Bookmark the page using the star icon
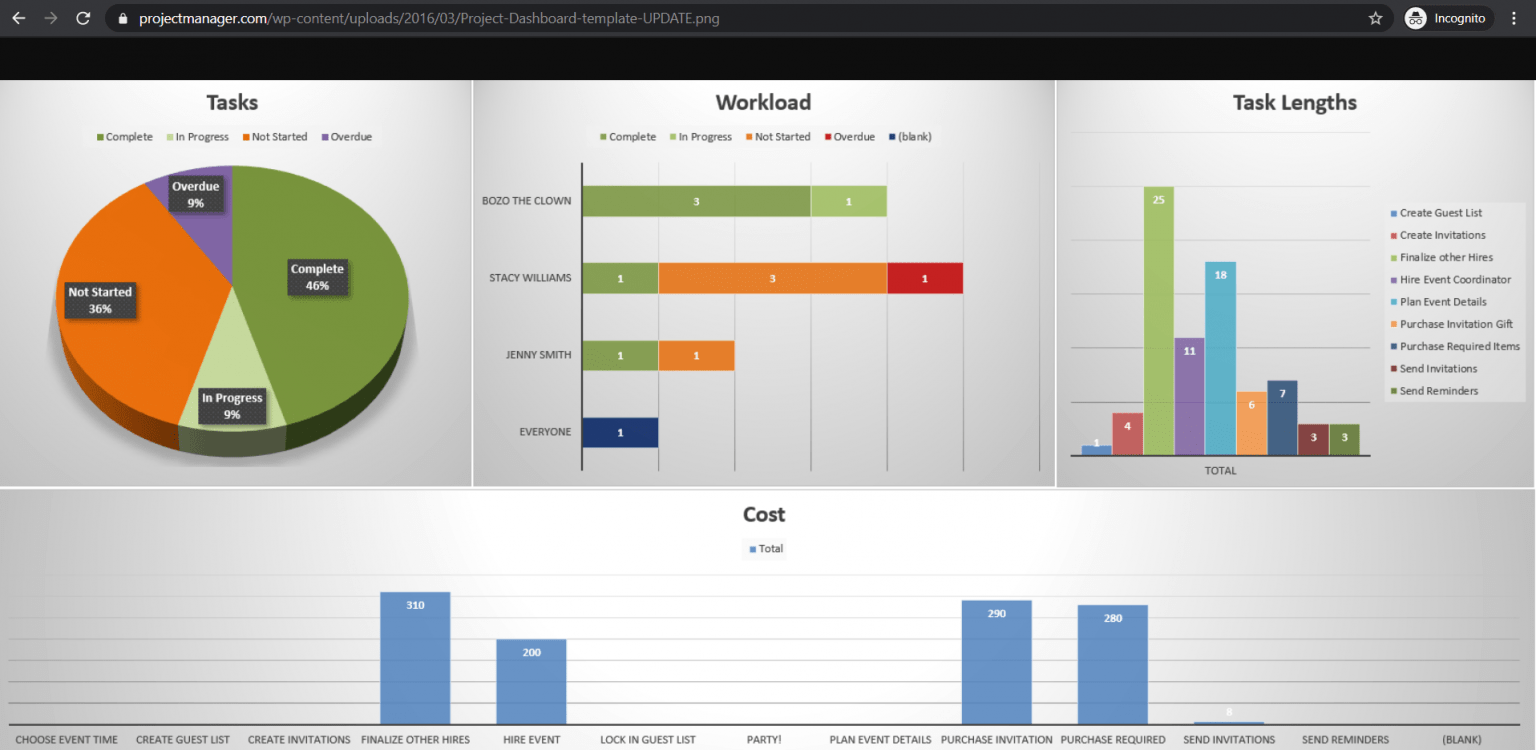 1377,17
